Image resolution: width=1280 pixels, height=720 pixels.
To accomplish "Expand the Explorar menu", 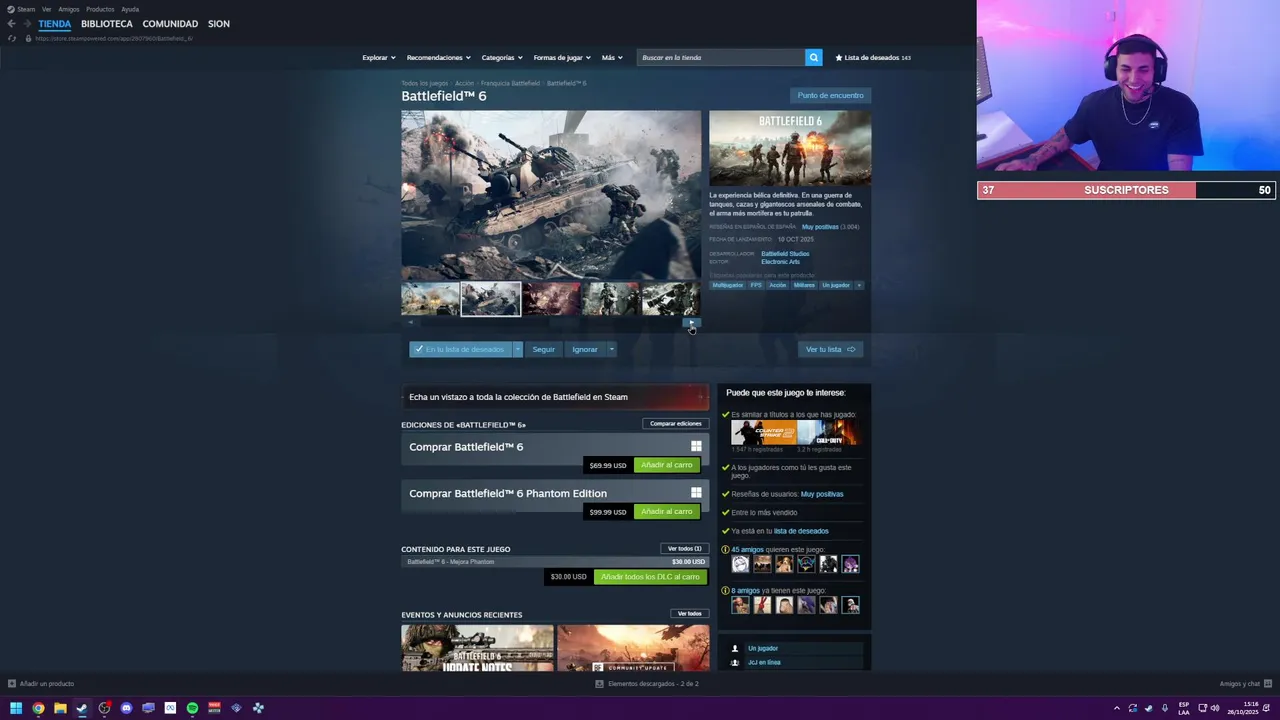I will coord(378,58).
